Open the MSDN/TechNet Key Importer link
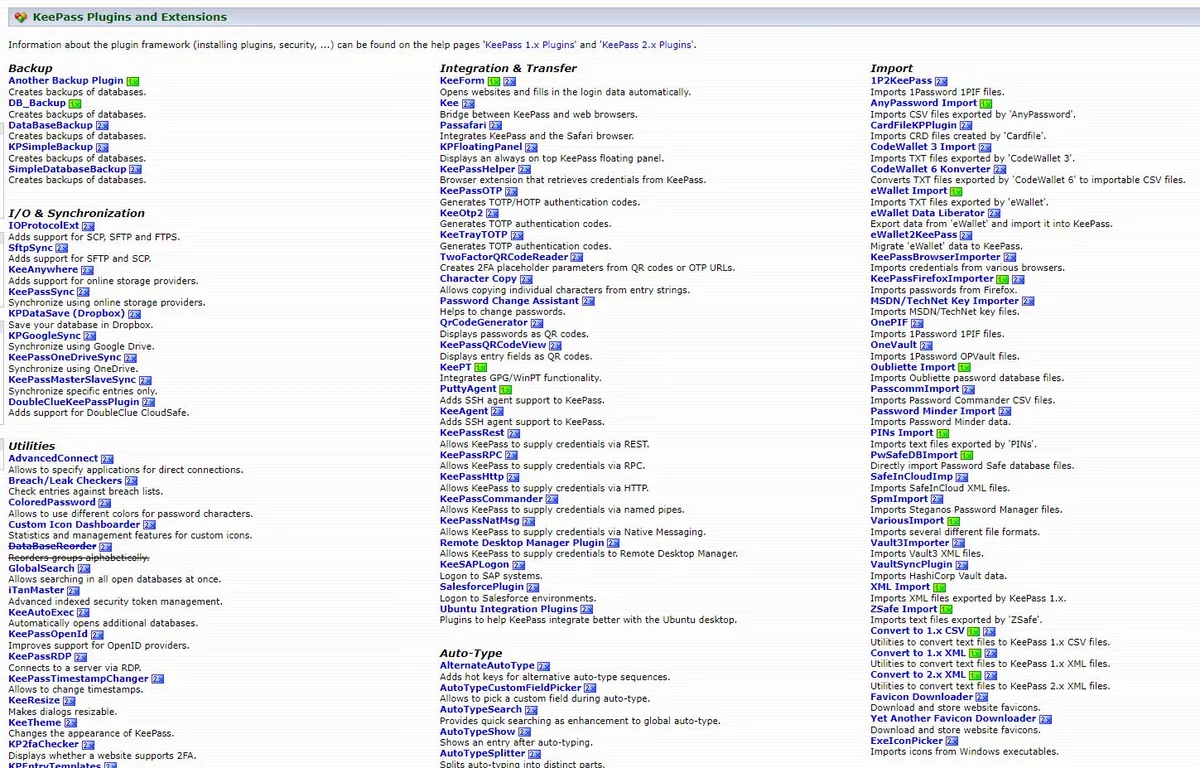The width and height of the screenshot is (1200, 768). pos(944,301)
